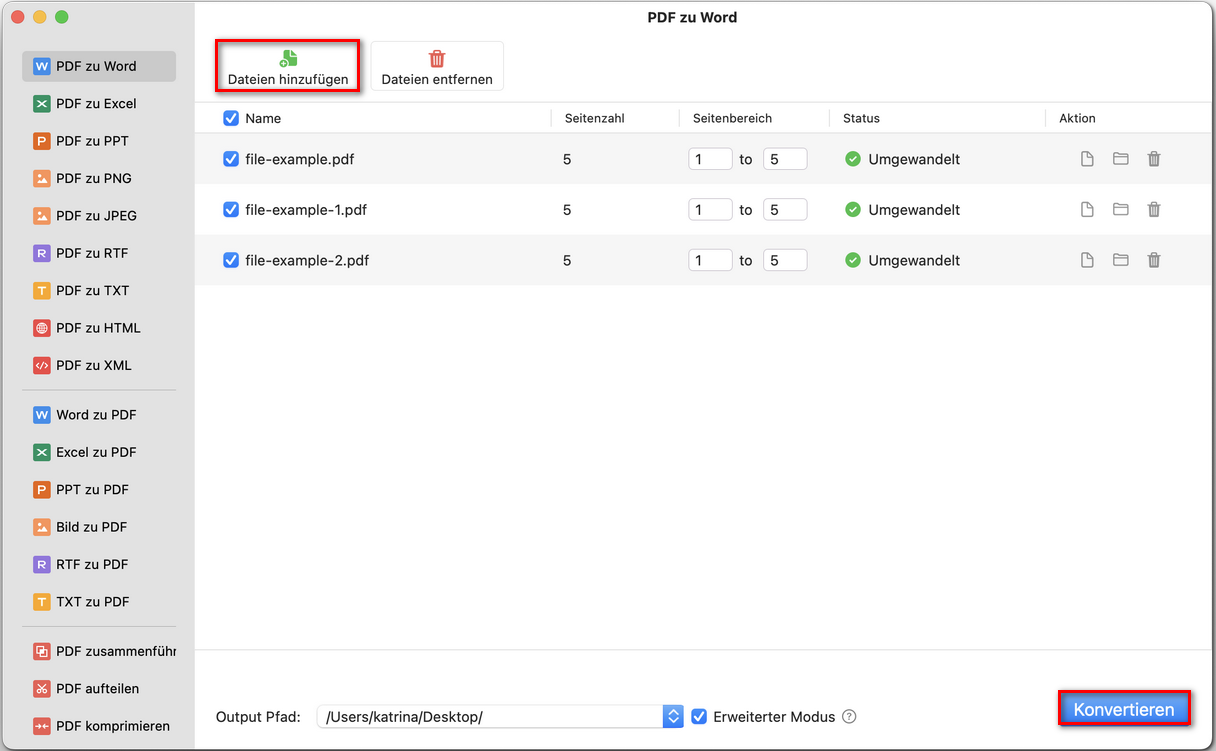Viewport: 1216px width, 751px height.
Task: Select the PDF zu Excel sidebar icon
Action: 41,104
